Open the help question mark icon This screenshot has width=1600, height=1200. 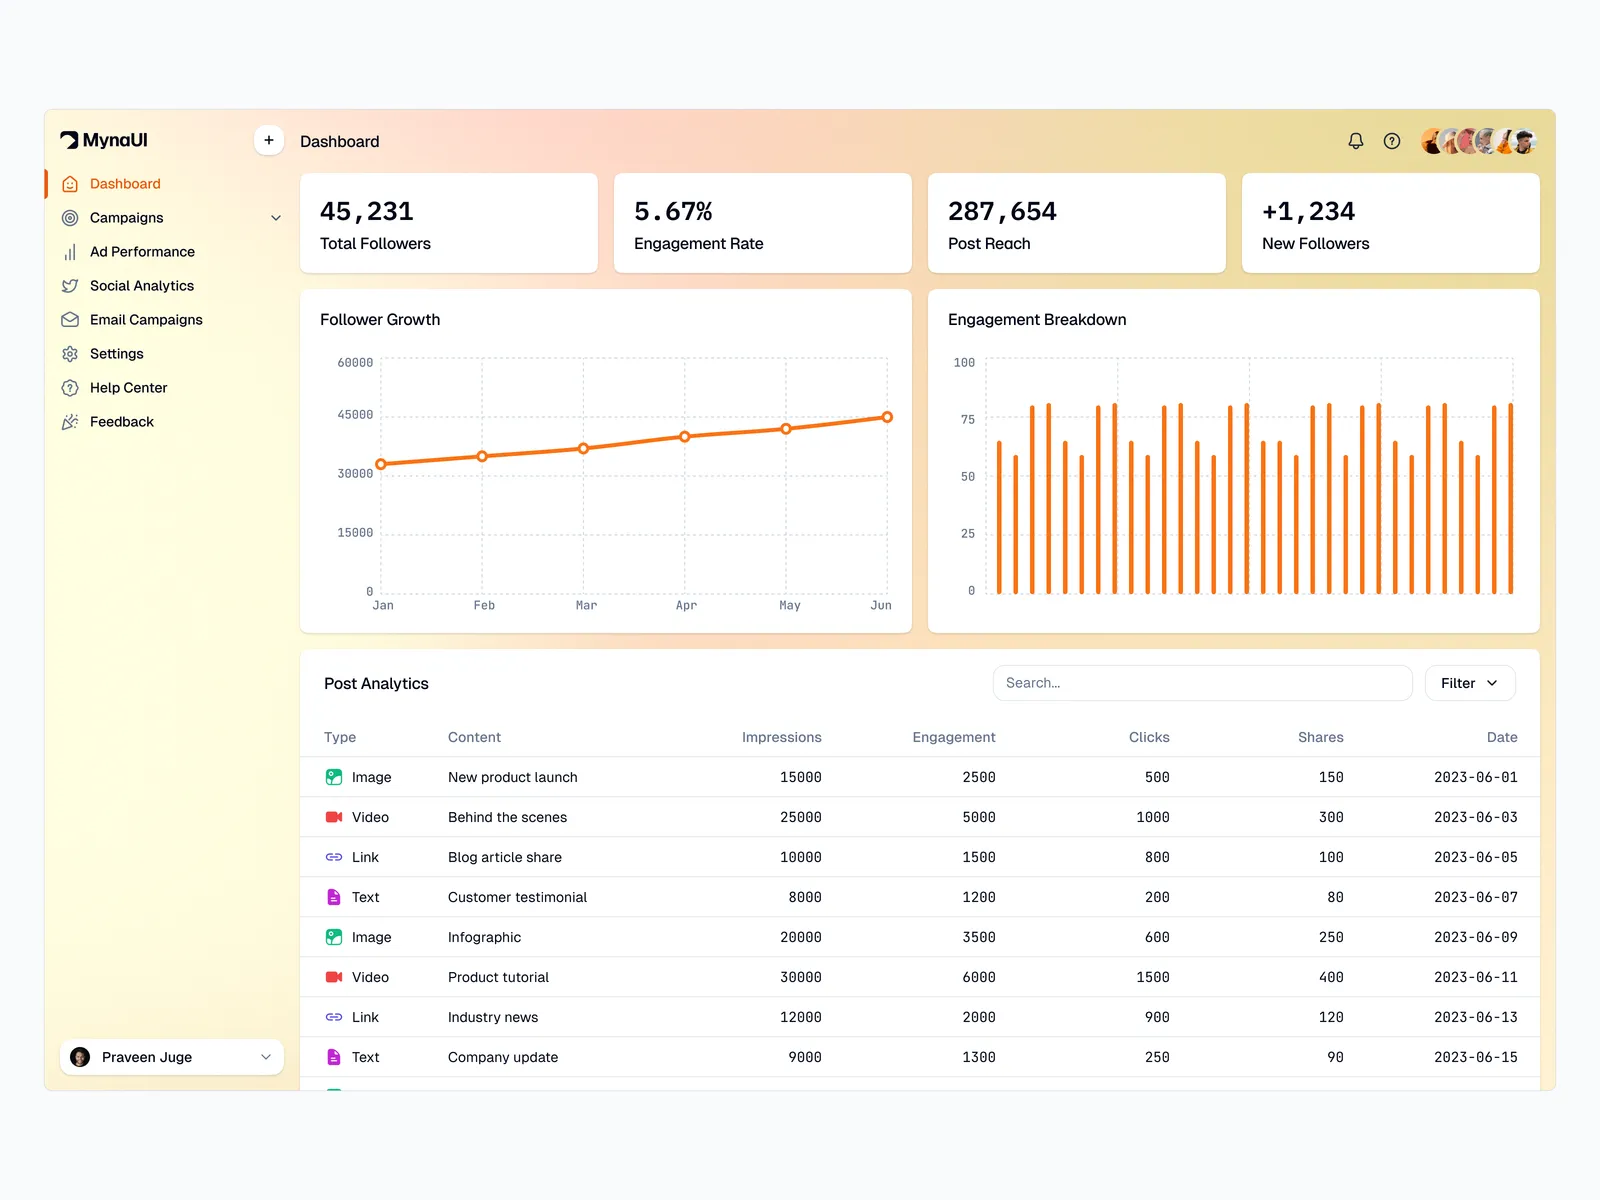click(1391, 141)
